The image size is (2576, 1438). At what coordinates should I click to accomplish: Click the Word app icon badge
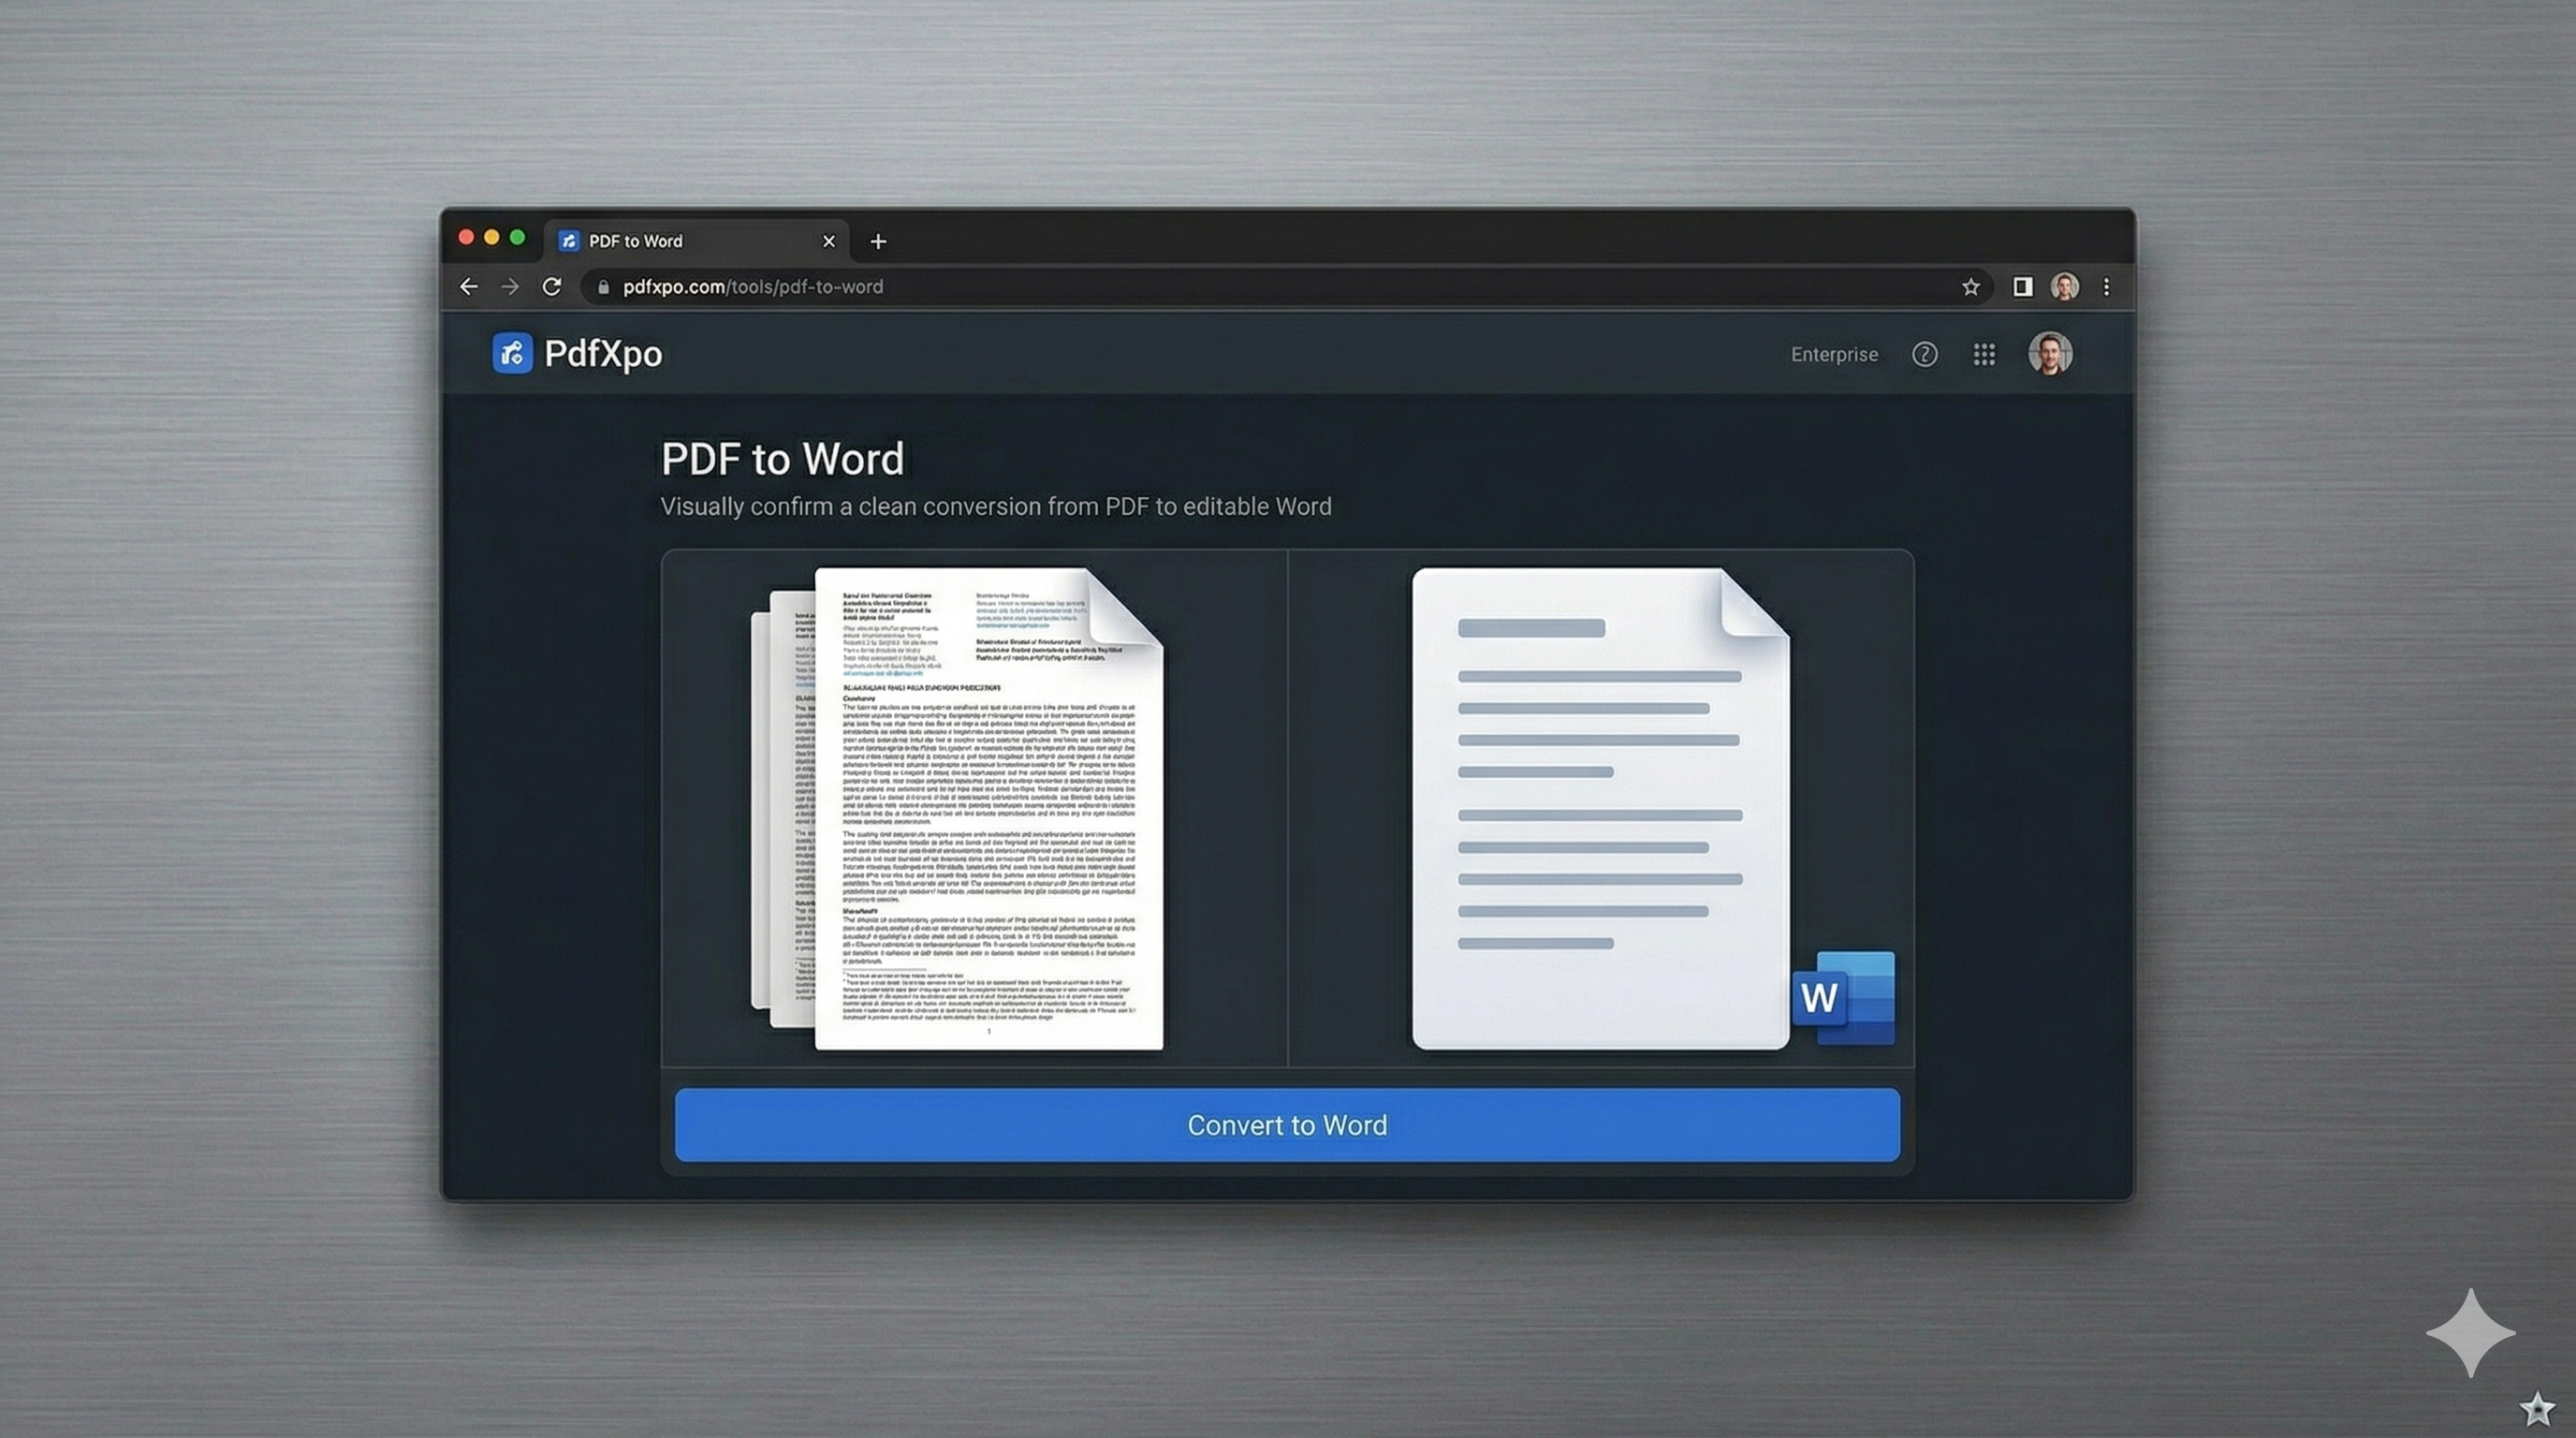tap(1843, 997)
